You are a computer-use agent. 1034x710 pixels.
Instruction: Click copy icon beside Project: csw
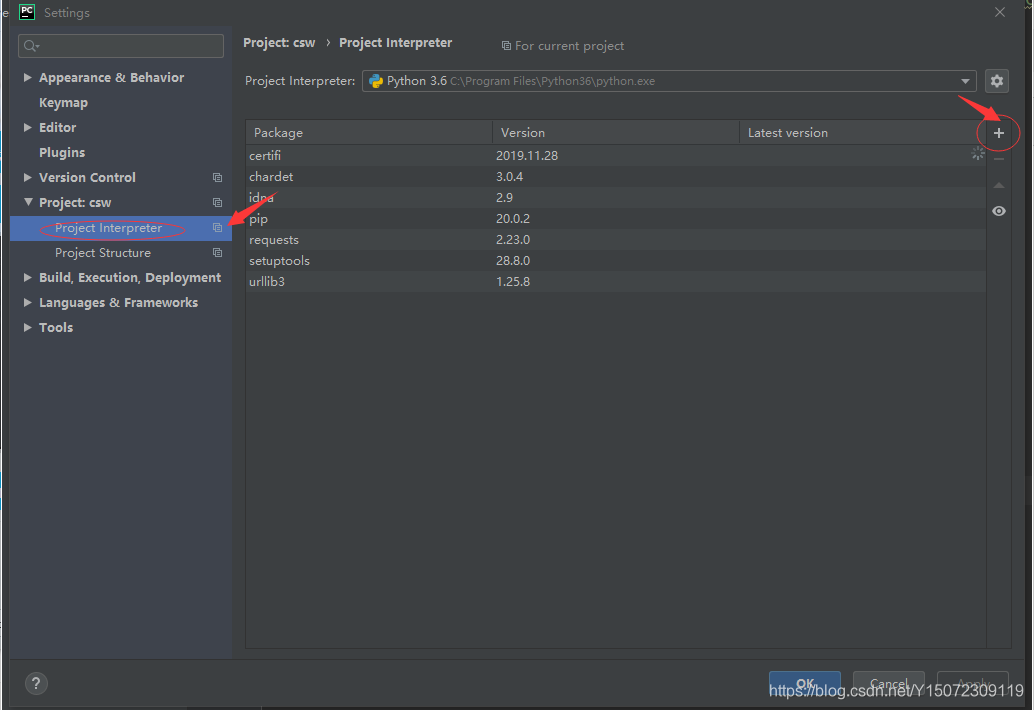tap(217, 202)
